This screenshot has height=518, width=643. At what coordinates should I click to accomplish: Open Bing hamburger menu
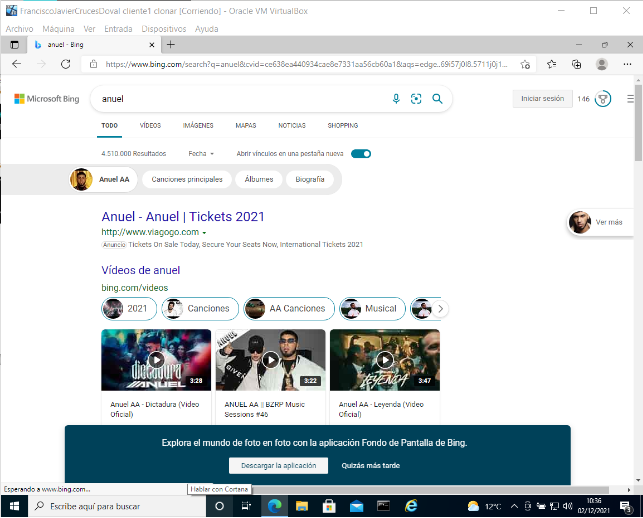(x=630, y=99)
